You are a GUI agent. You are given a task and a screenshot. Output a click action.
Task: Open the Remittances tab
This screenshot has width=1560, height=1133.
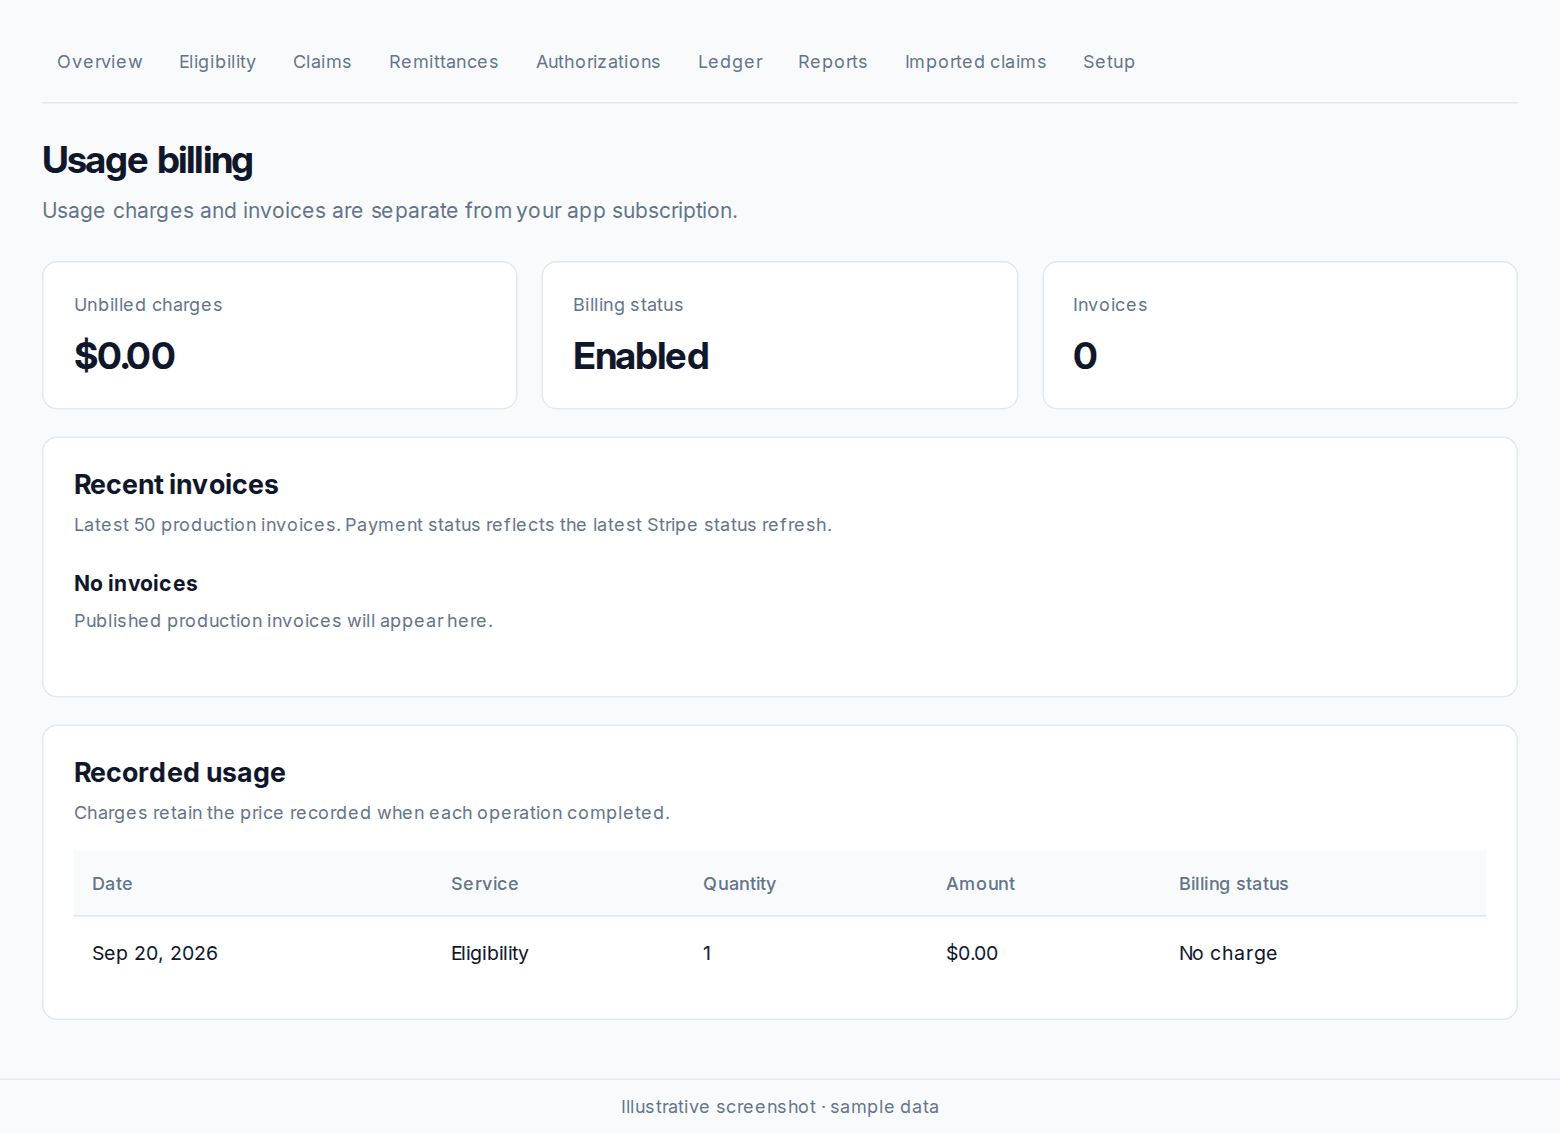tap(444, 62)
